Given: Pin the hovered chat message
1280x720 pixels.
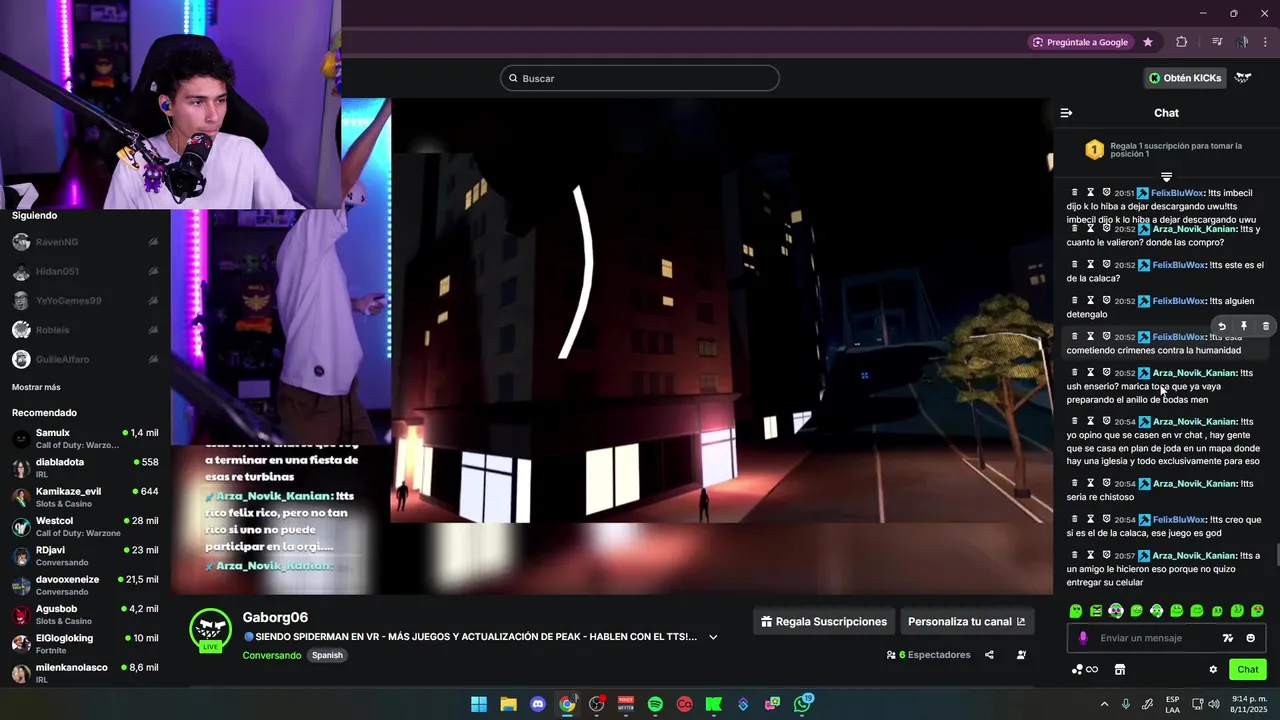Looking at the screenshot, I should tap(1244, 326).
